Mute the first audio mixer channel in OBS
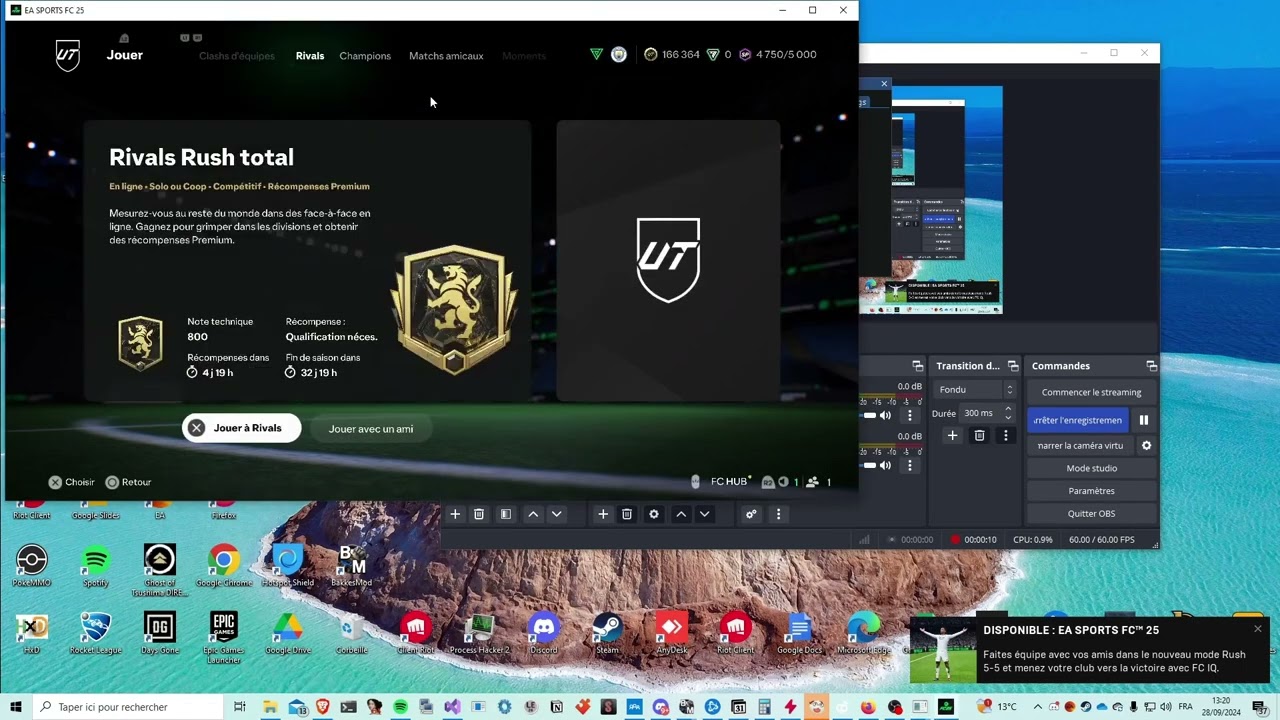This screenshot has height=720, width=1280. (x=885, y=415)
